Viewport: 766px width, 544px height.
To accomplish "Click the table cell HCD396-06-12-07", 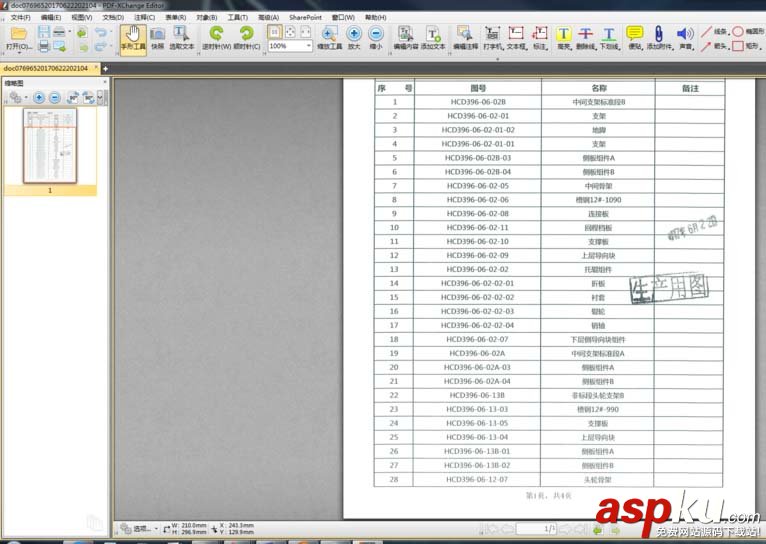I will (477, 480).
